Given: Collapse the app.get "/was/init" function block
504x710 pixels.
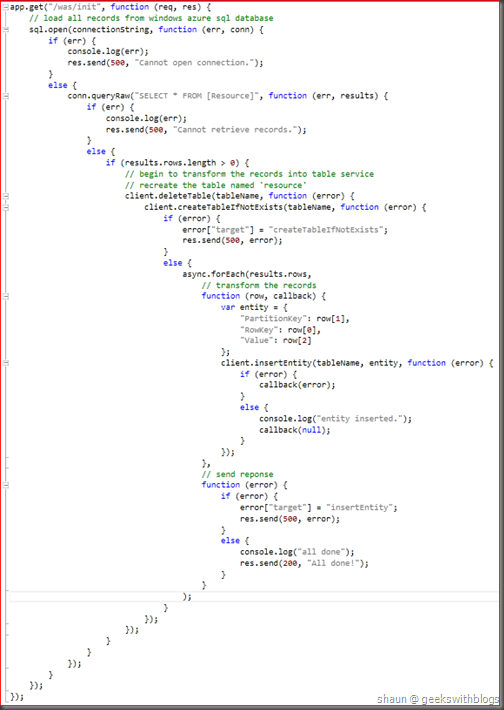Looking at the screenshot, I should pos(6,7).
